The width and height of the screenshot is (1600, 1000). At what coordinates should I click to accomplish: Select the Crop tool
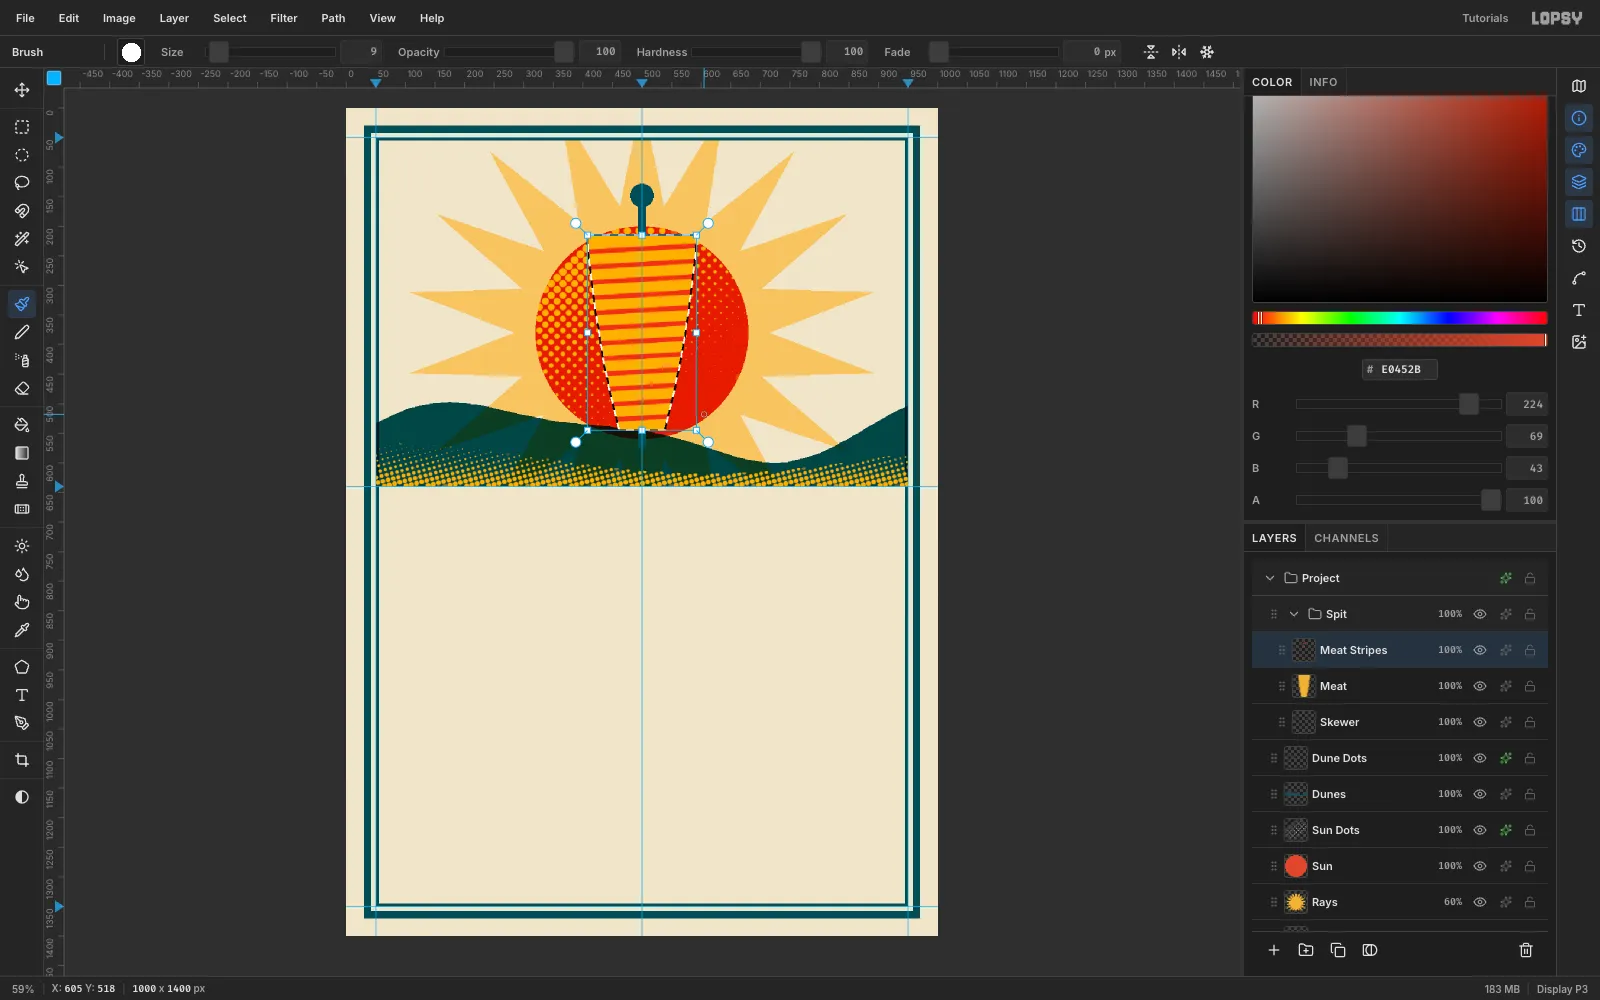click(22, 760)
